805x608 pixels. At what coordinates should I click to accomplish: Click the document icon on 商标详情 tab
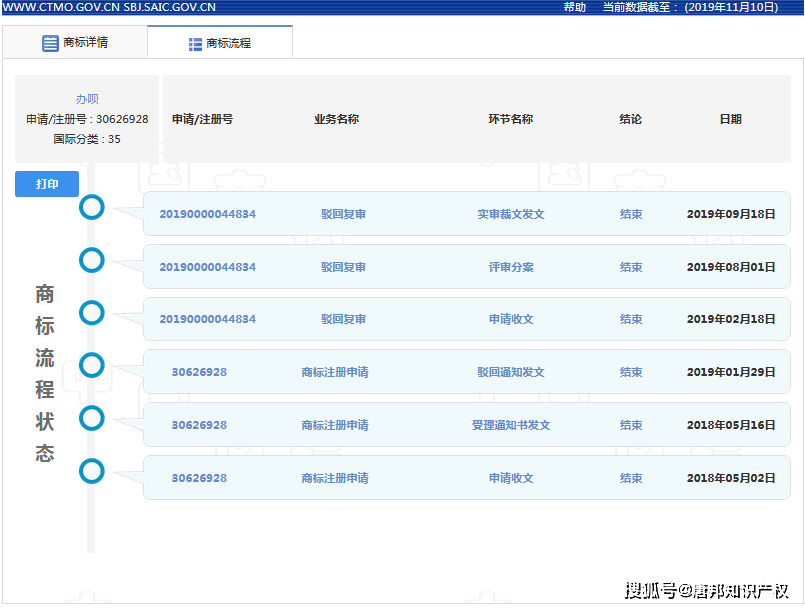point(50,43)
